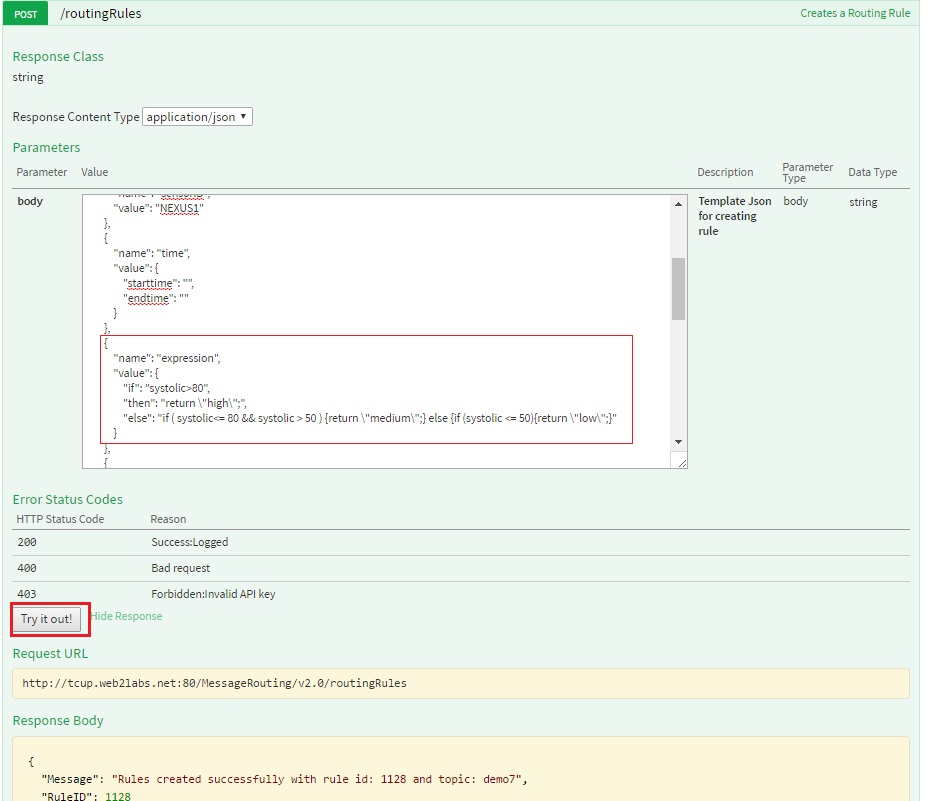Click the Creates a Routing Rule link

(x=854, y=14)
